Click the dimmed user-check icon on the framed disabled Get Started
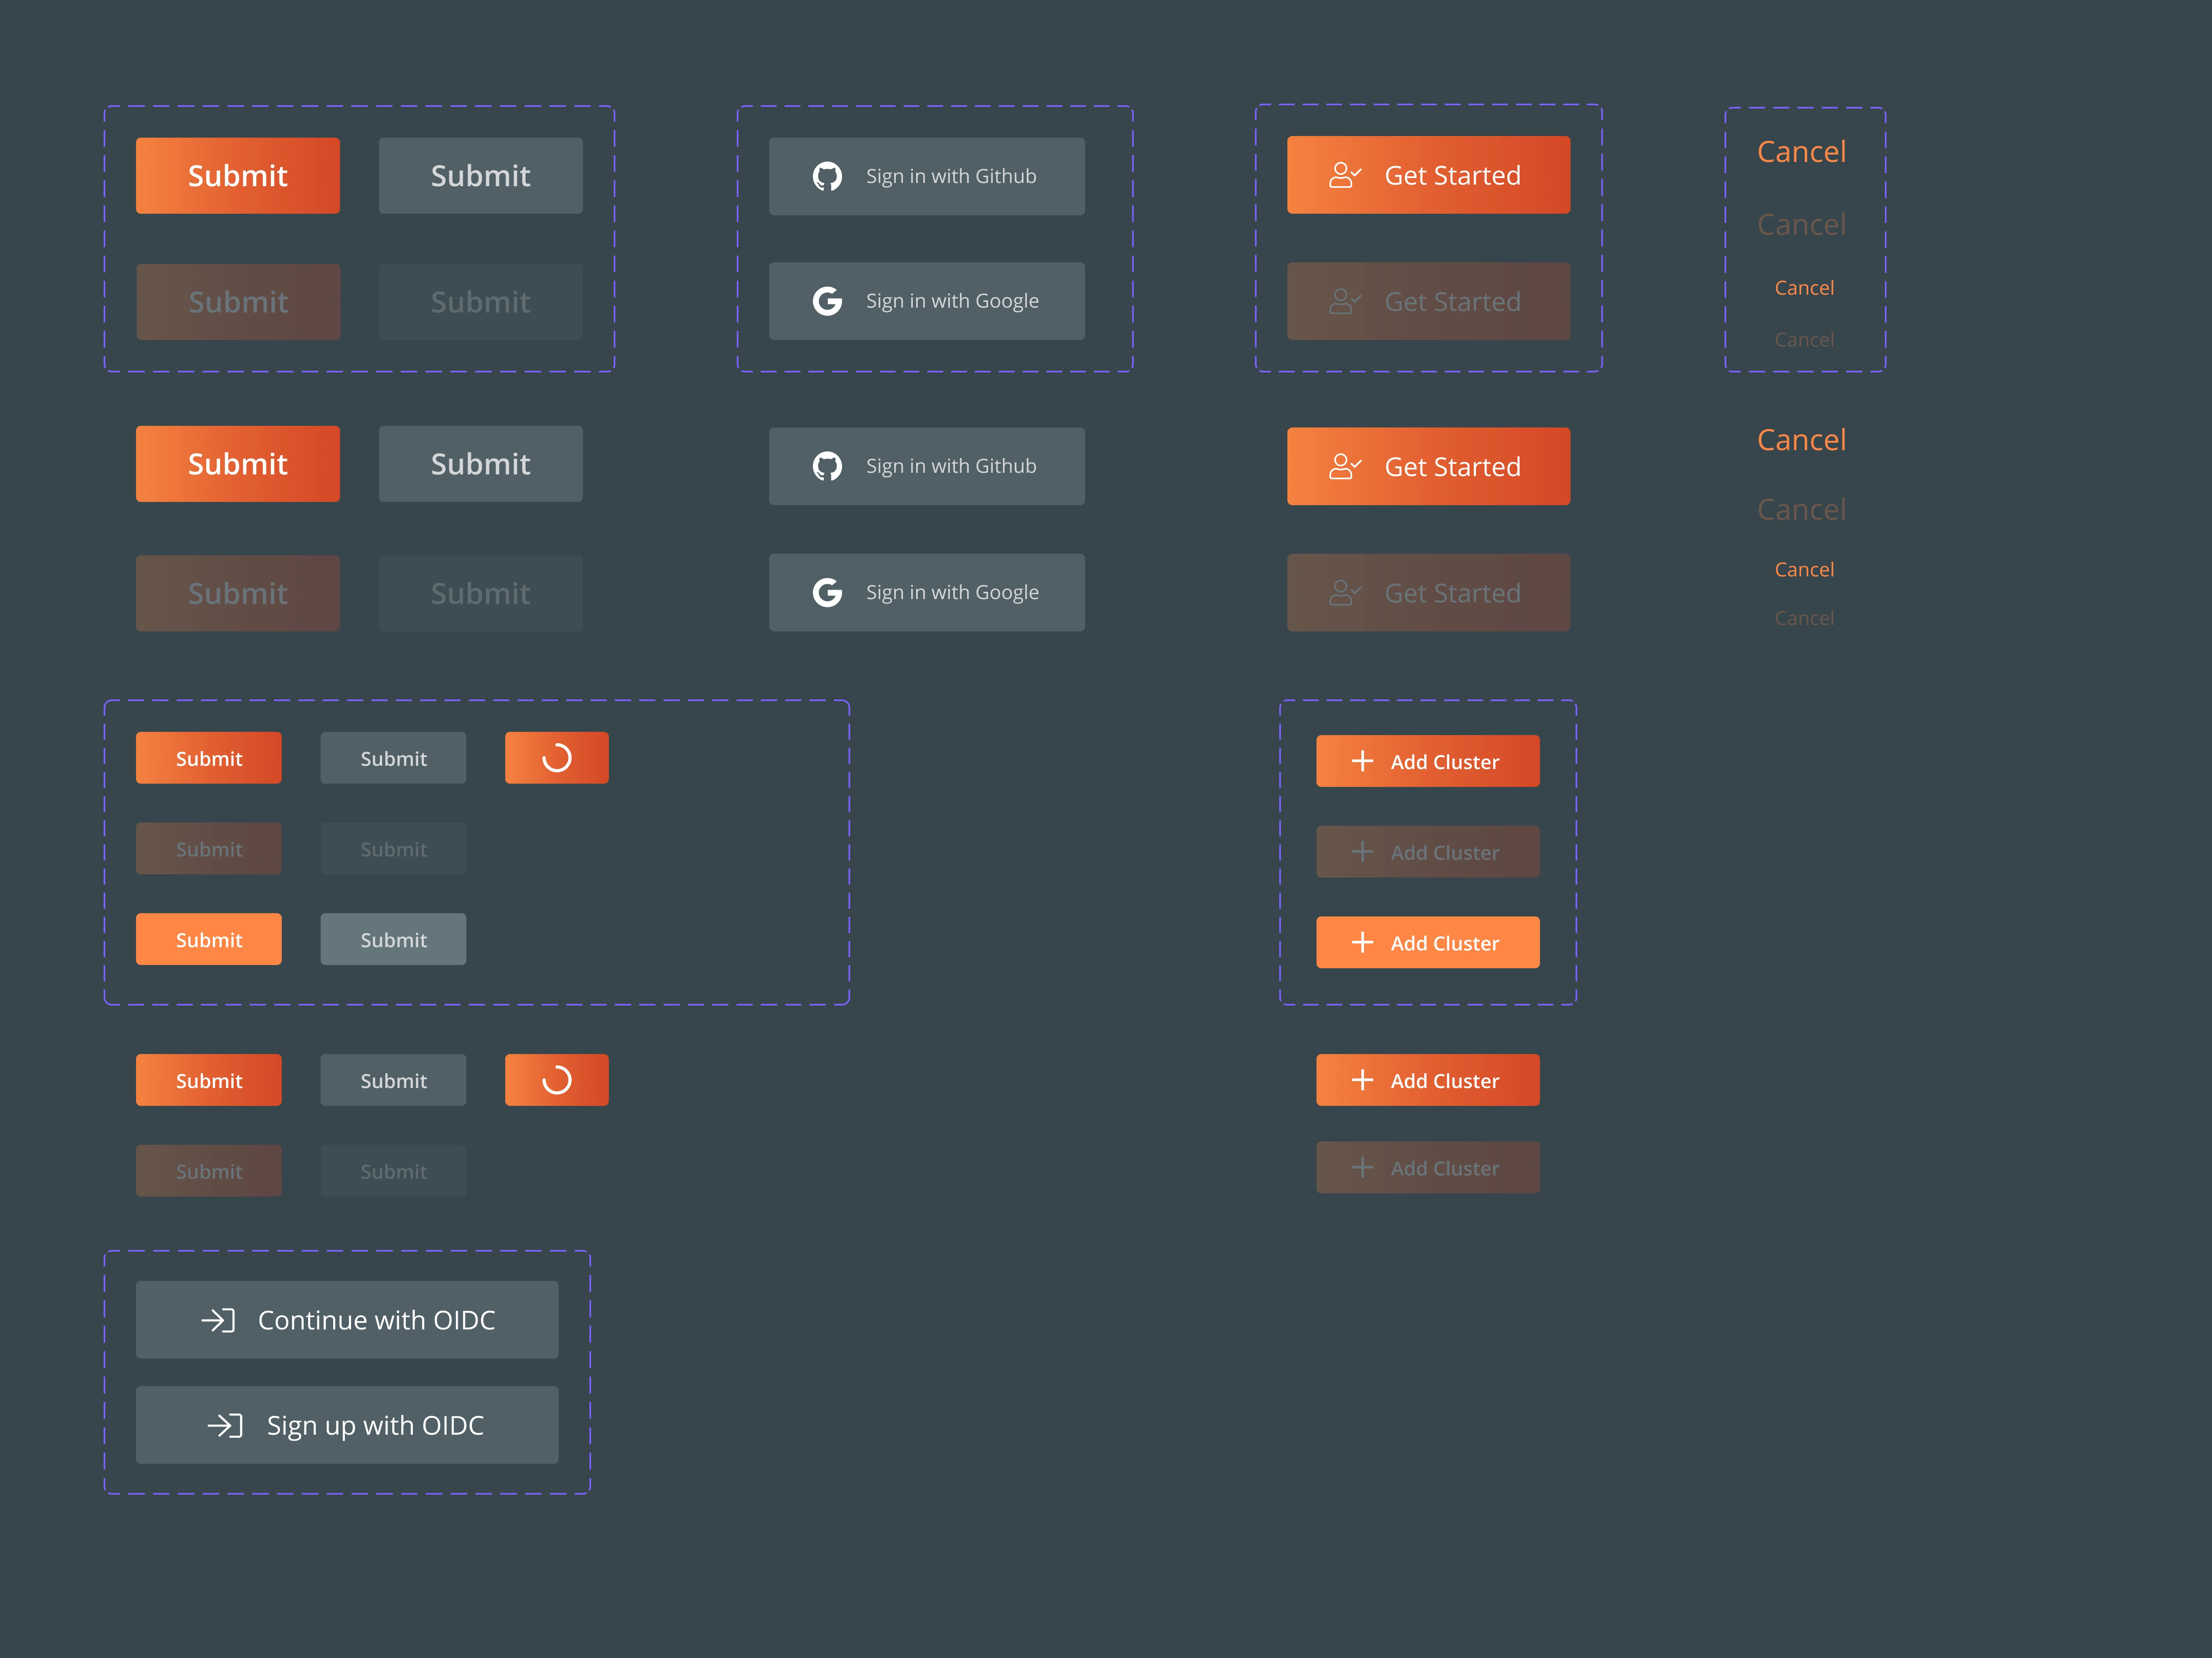 1345,301
